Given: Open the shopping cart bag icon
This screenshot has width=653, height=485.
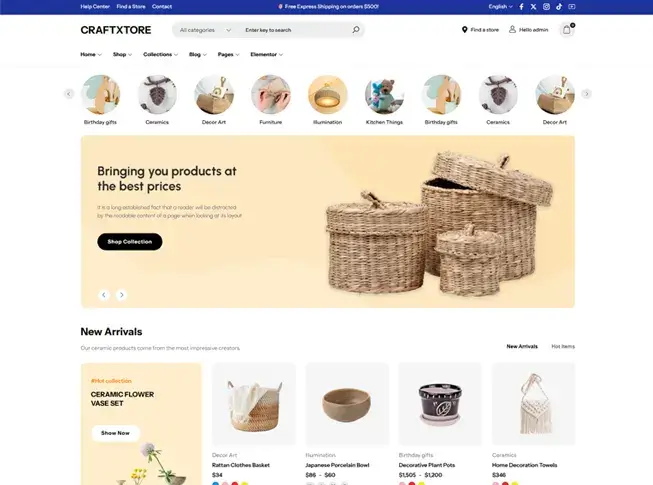Looking at the screenshot, I should pos(566,30).
